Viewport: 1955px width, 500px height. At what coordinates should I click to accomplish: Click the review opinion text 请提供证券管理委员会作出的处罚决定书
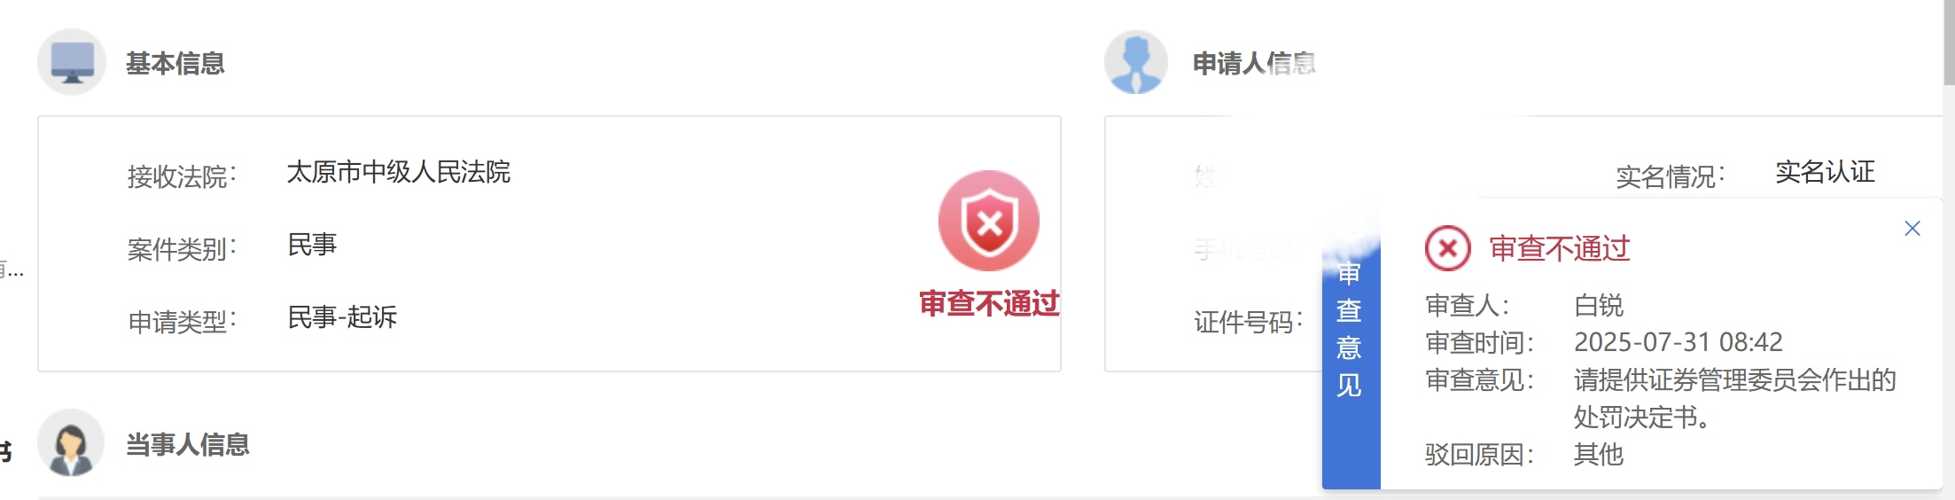point(1735,398)
